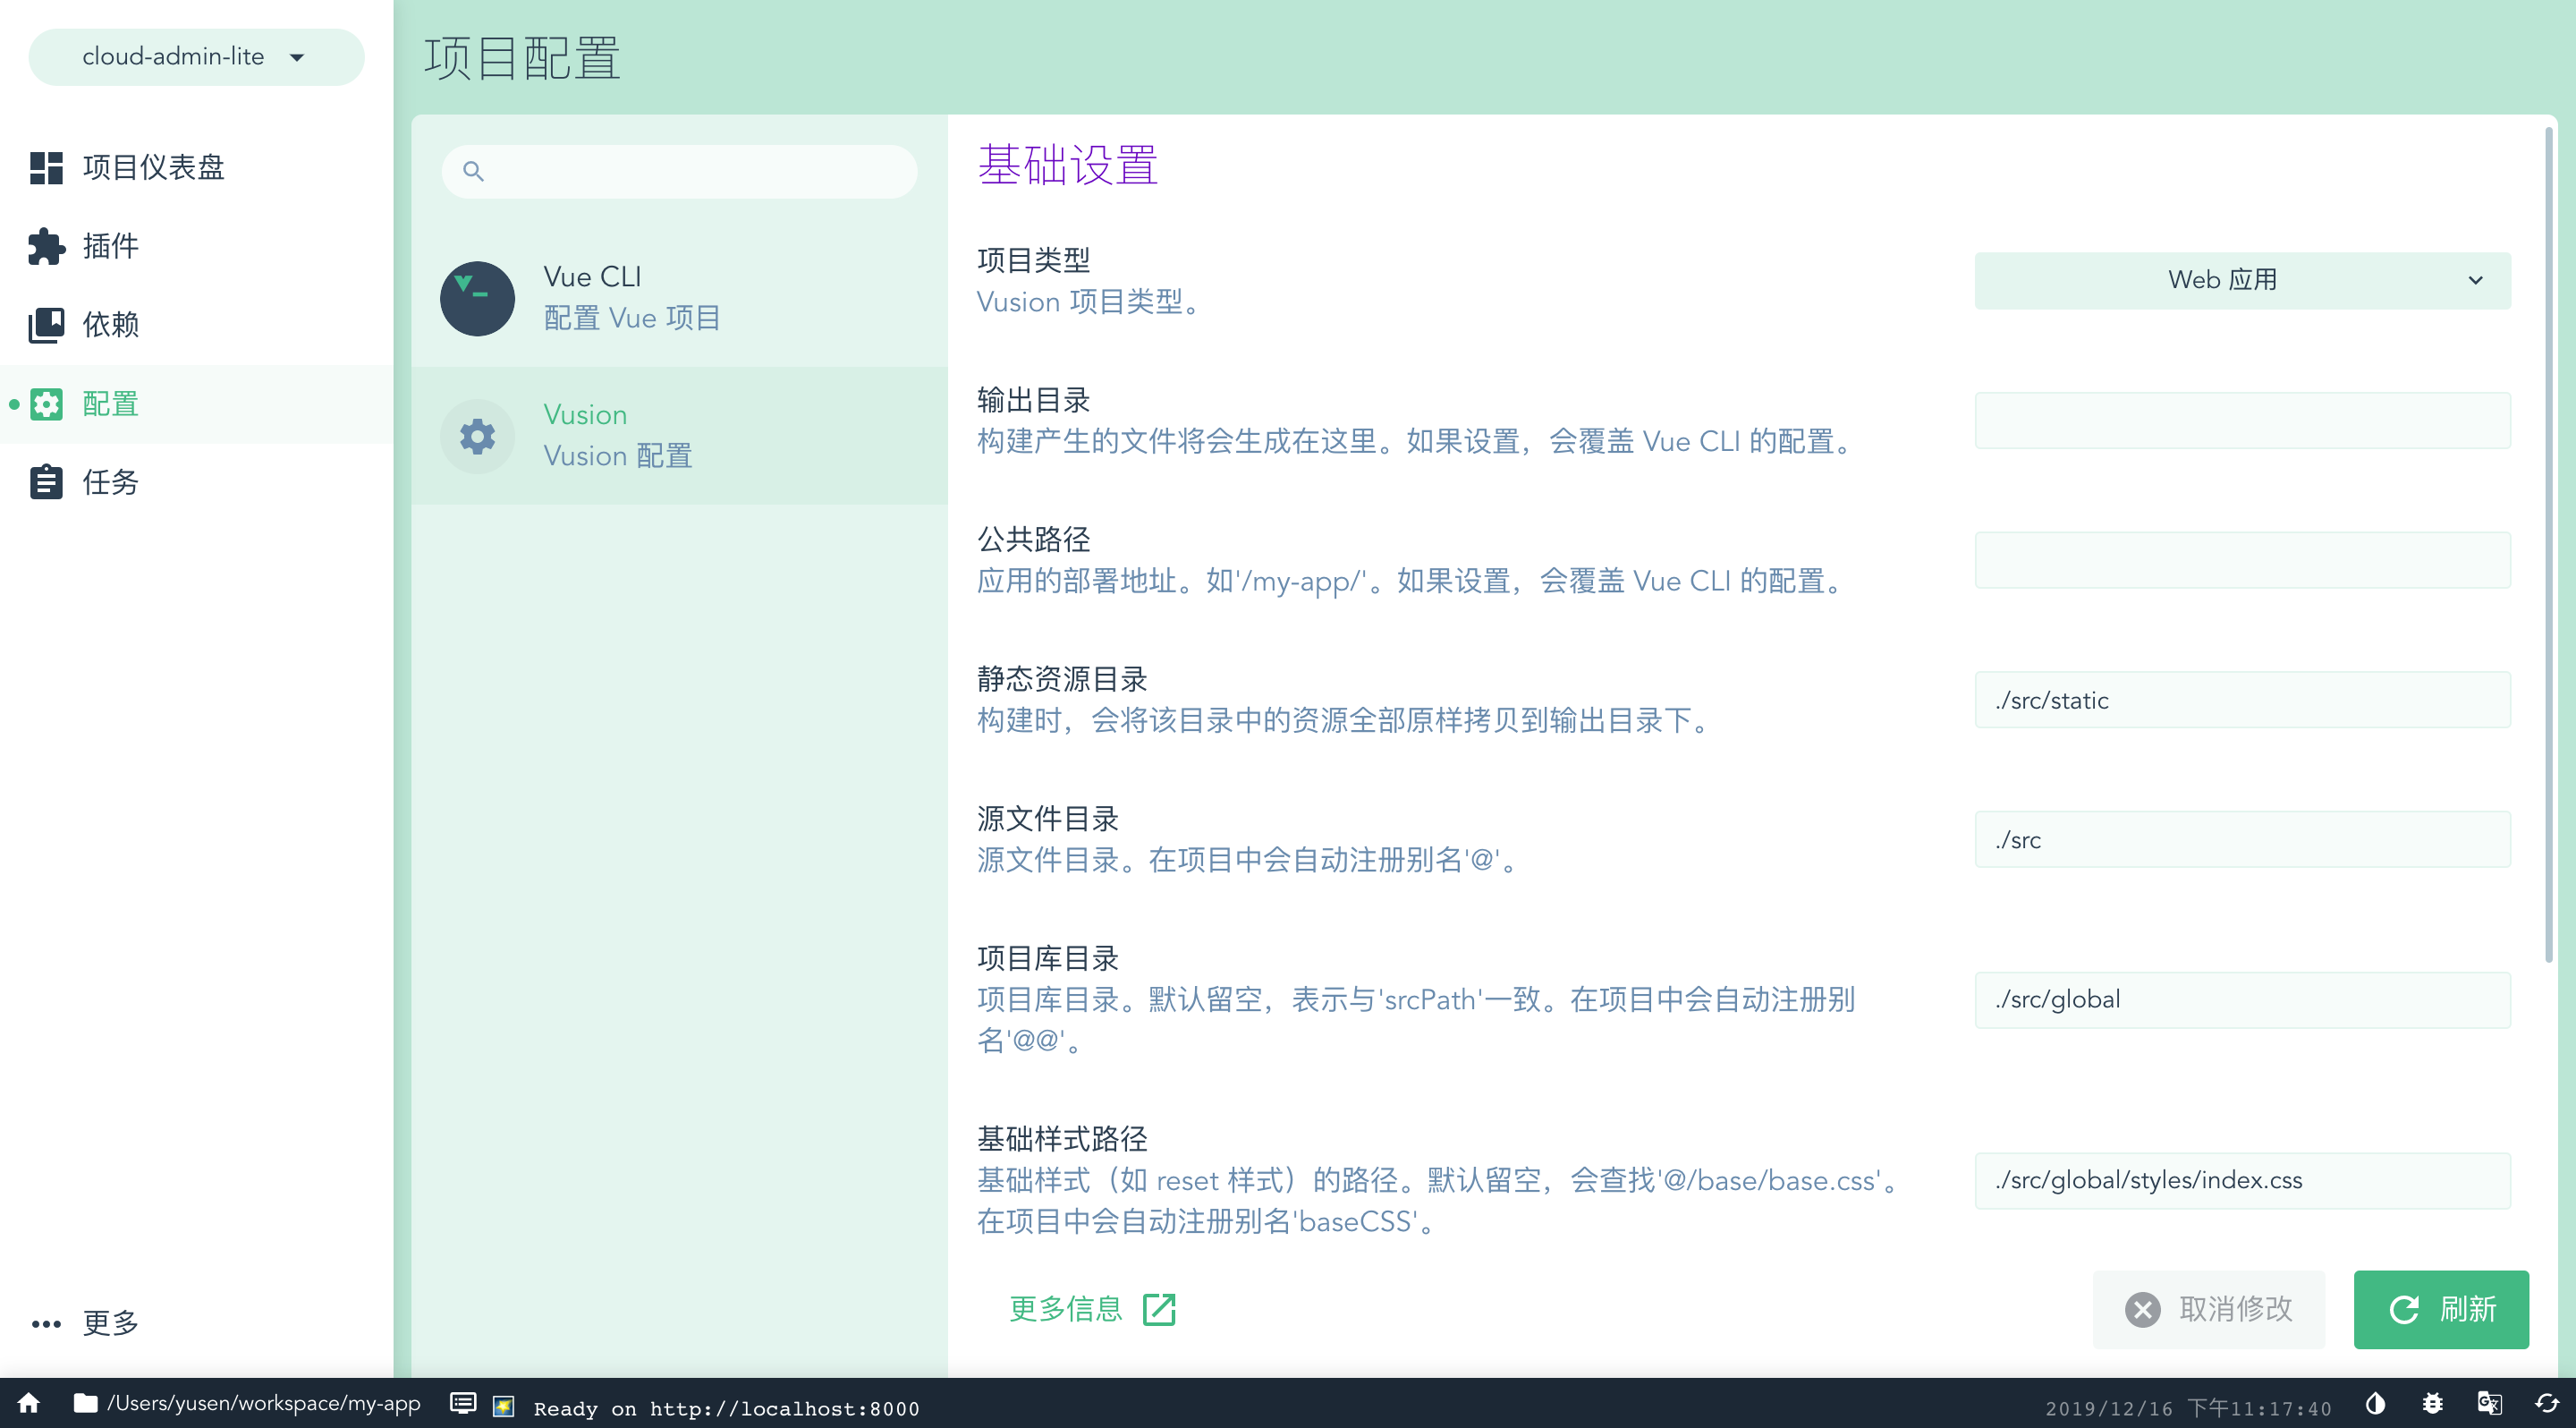This screenshot has width=2576, height=1428.
Task: Toggle dark mode contrast icon
Action: point(2375,1404)
